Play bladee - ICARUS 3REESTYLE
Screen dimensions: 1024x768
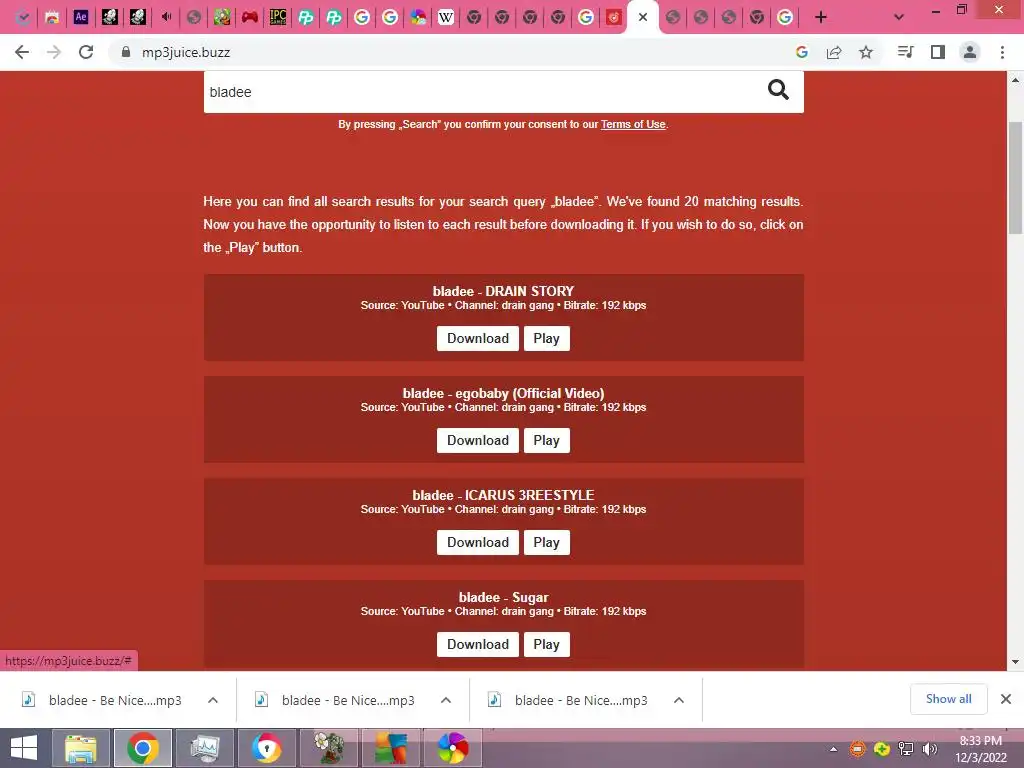coord(547,542)
